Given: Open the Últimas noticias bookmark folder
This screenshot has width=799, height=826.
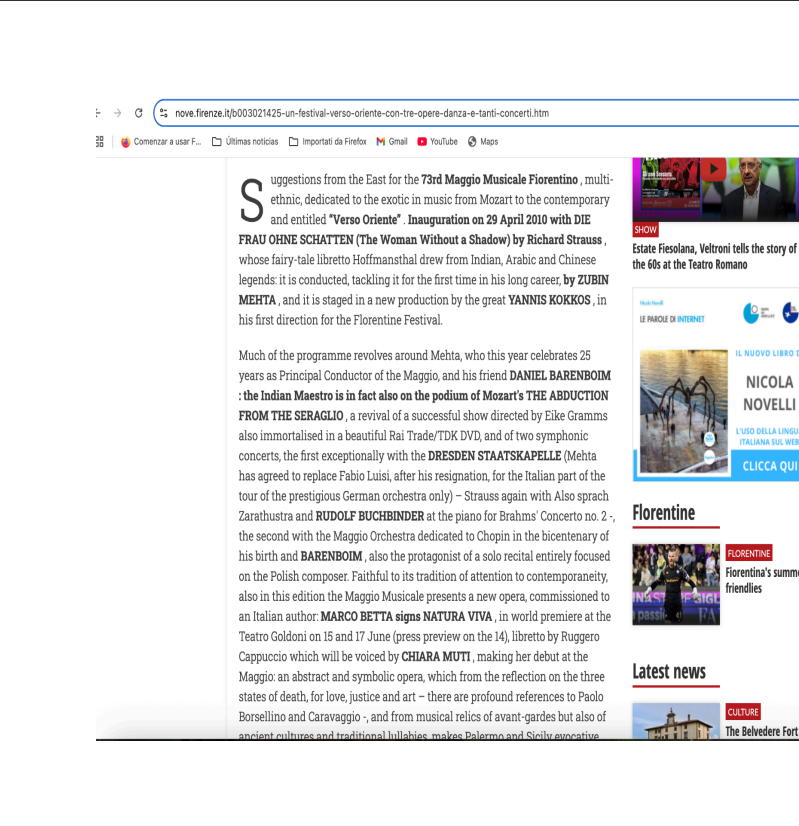Looking at the screenshot, I should 245,142.
